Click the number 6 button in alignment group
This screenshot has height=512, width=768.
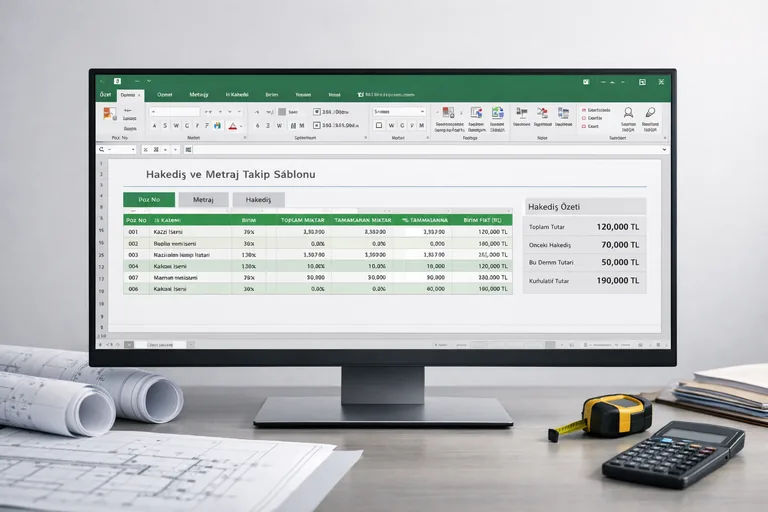258,126
